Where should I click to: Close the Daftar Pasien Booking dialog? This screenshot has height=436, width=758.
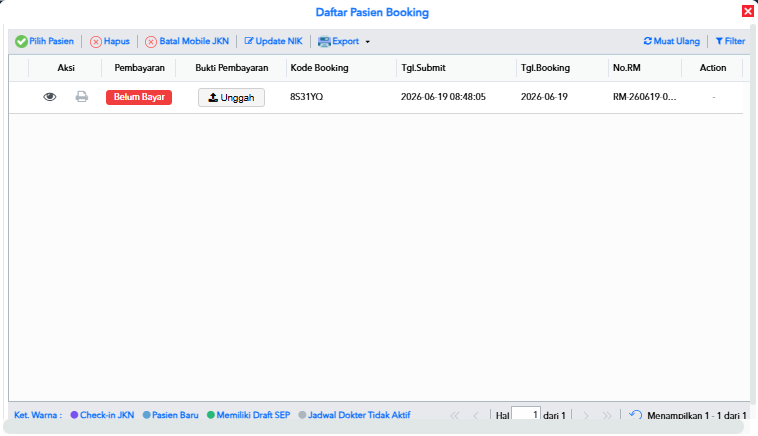pyautogui.click(x=748, y=11)
